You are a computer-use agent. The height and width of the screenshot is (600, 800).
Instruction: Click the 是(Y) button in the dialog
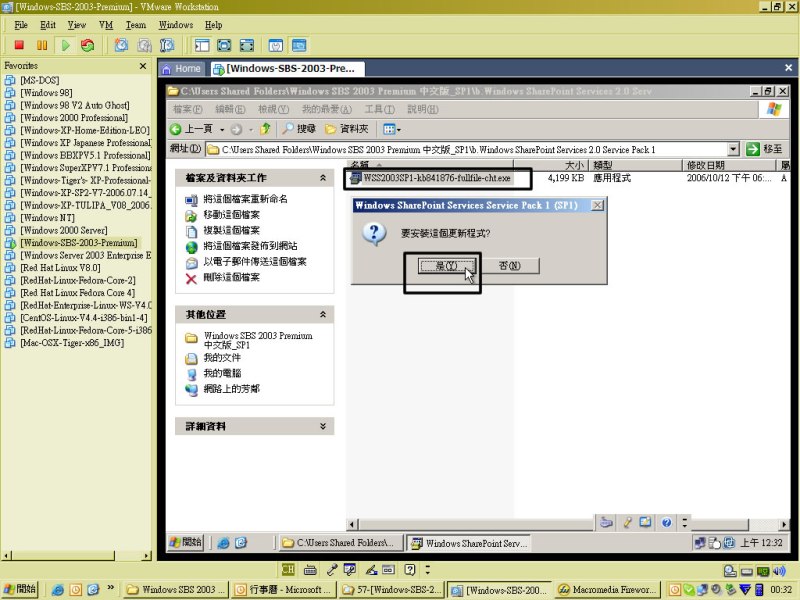pyautogui.click(x=446, y=266)
